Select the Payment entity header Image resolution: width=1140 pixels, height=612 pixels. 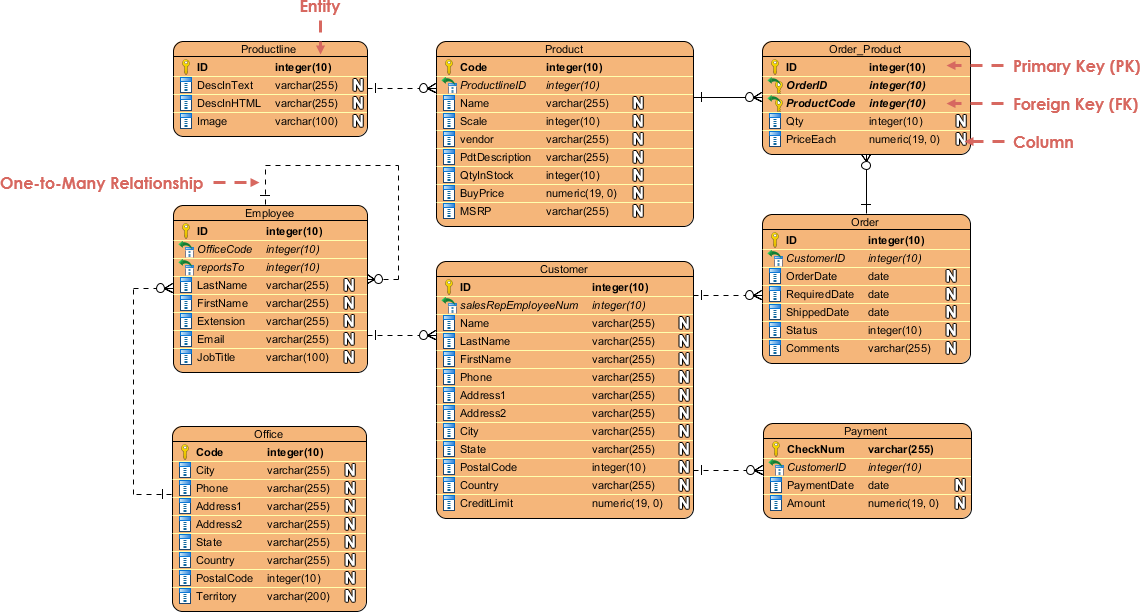click(866, 432)
